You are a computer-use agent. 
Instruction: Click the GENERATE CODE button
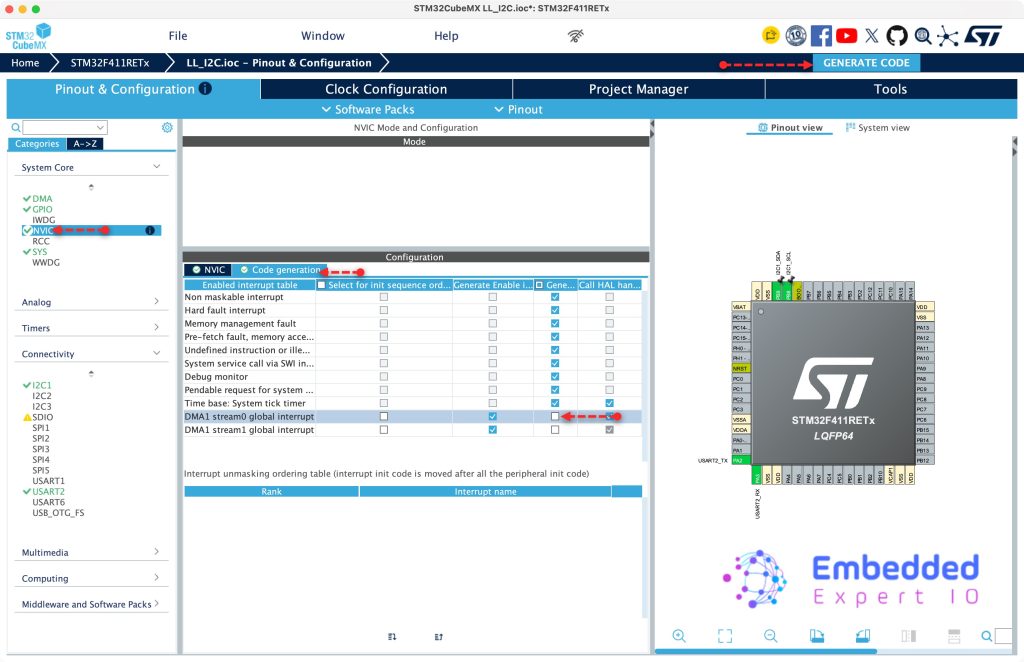[x=866, y=63]
